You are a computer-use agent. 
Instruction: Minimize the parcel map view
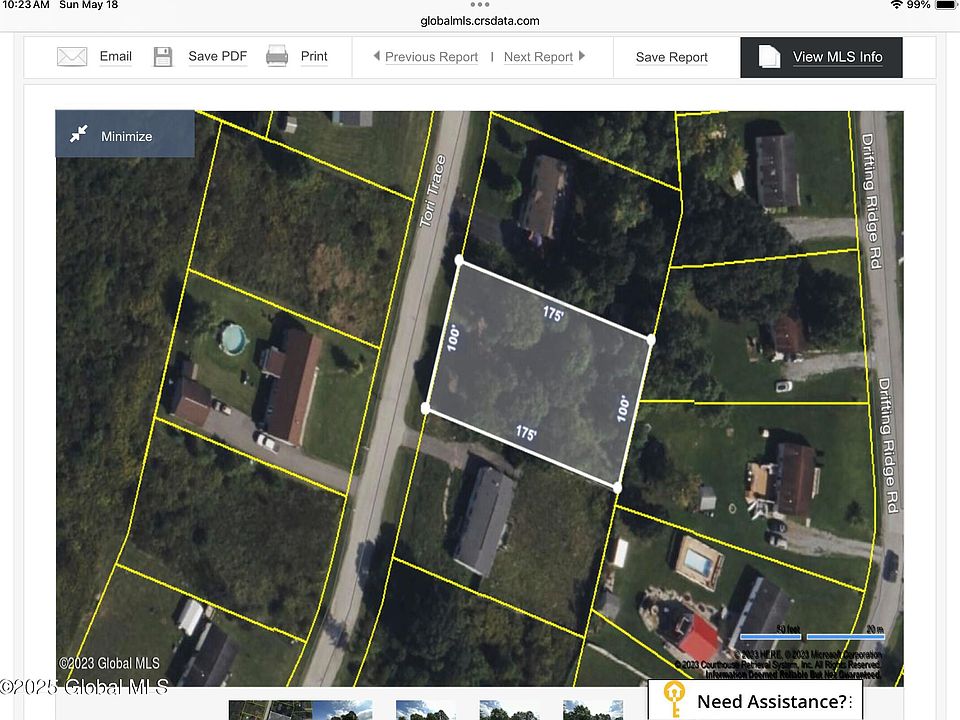tap(126, 134)
